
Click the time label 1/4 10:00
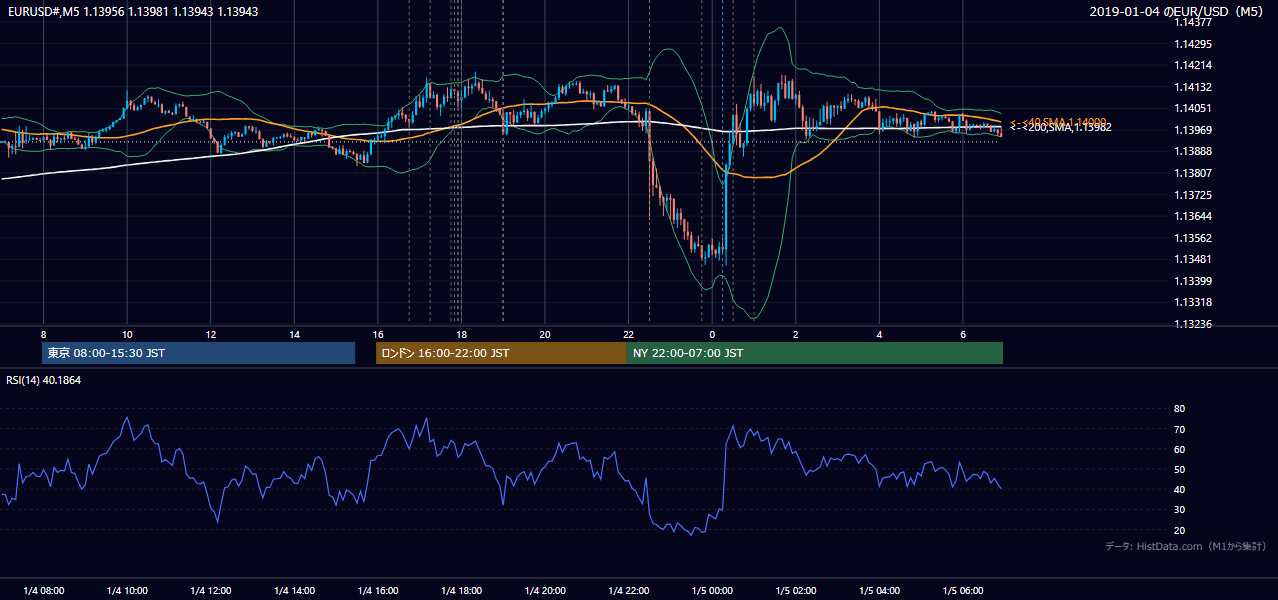coord(127,591)
